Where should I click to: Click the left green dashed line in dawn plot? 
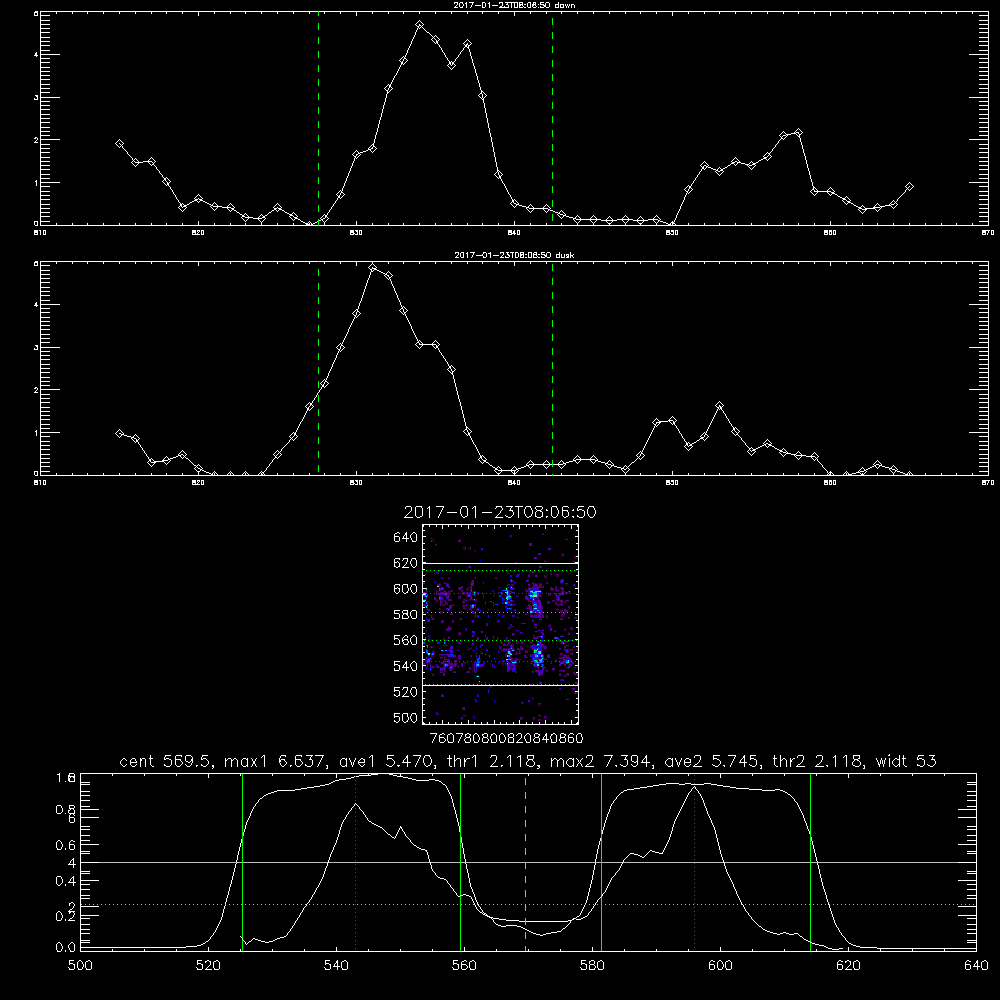pyautogui.click(x=318, y=118)
